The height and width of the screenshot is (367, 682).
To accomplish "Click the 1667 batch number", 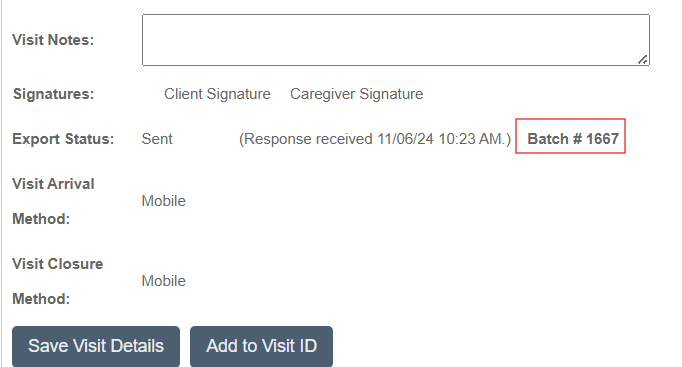I will pos(602,139).
